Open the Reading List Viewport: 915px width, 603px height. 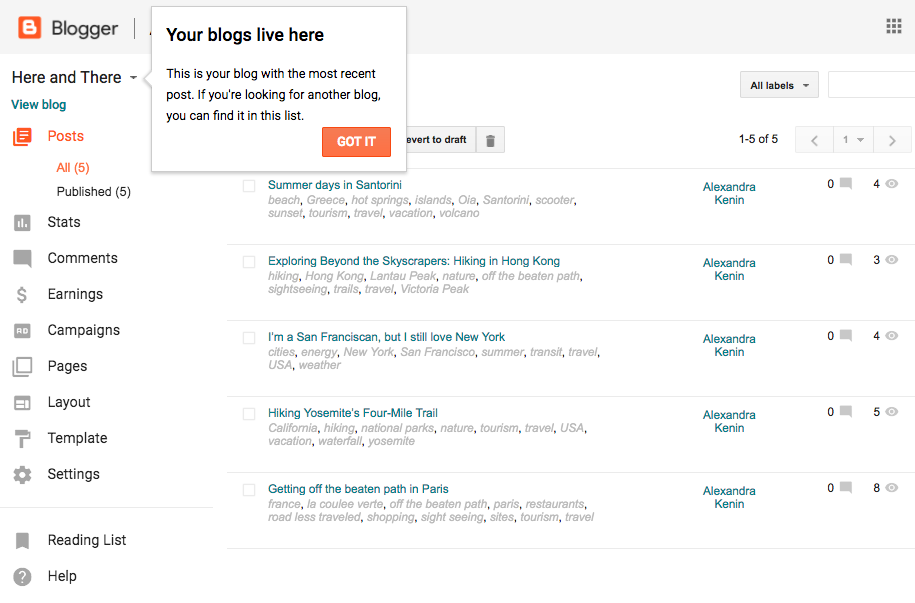click(87, 540)
